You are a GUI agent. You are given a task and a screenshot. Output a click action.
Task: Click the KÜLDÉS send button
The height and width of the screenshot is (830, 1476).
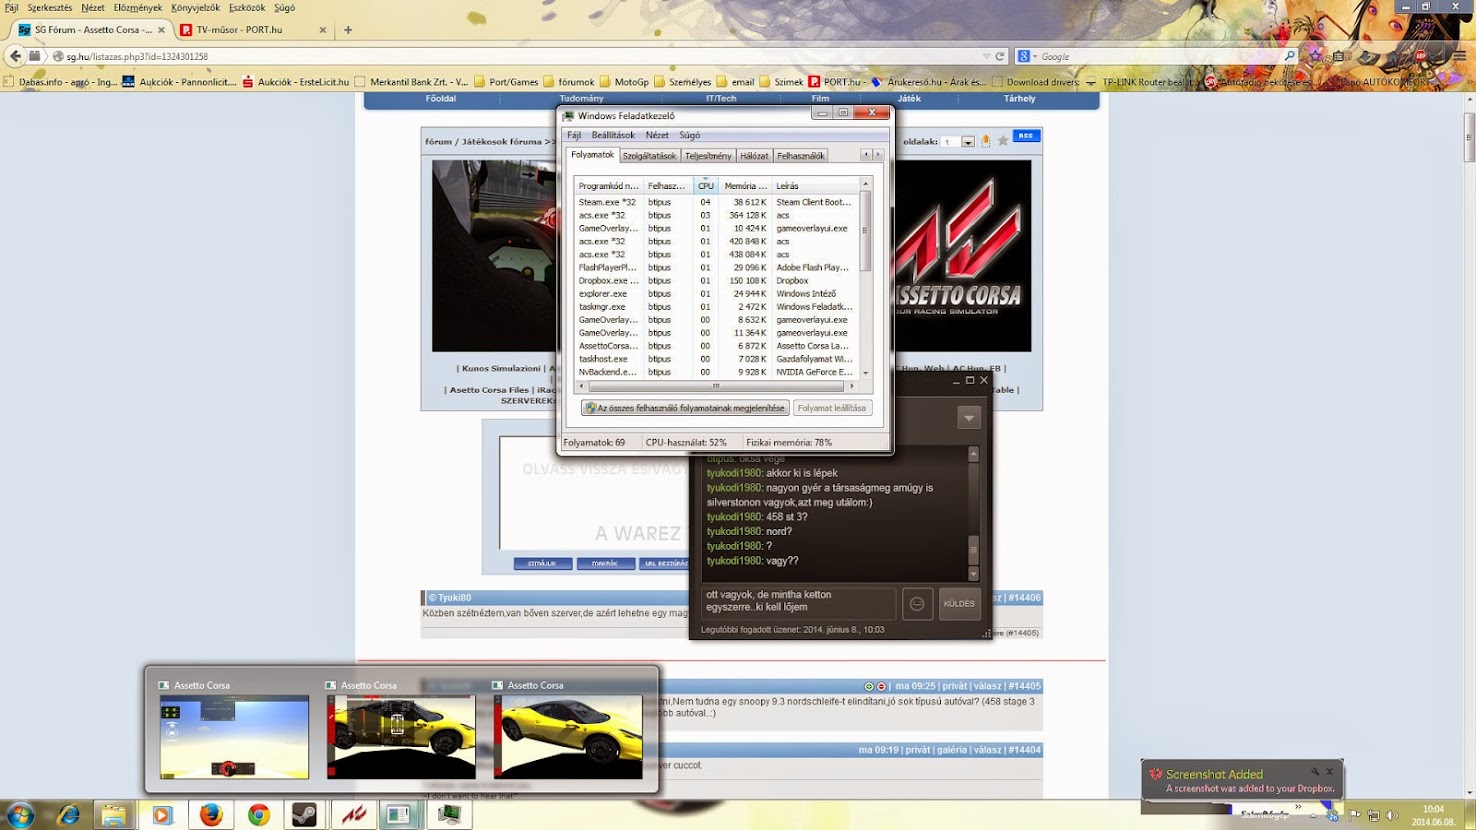(x=959, y=604)
